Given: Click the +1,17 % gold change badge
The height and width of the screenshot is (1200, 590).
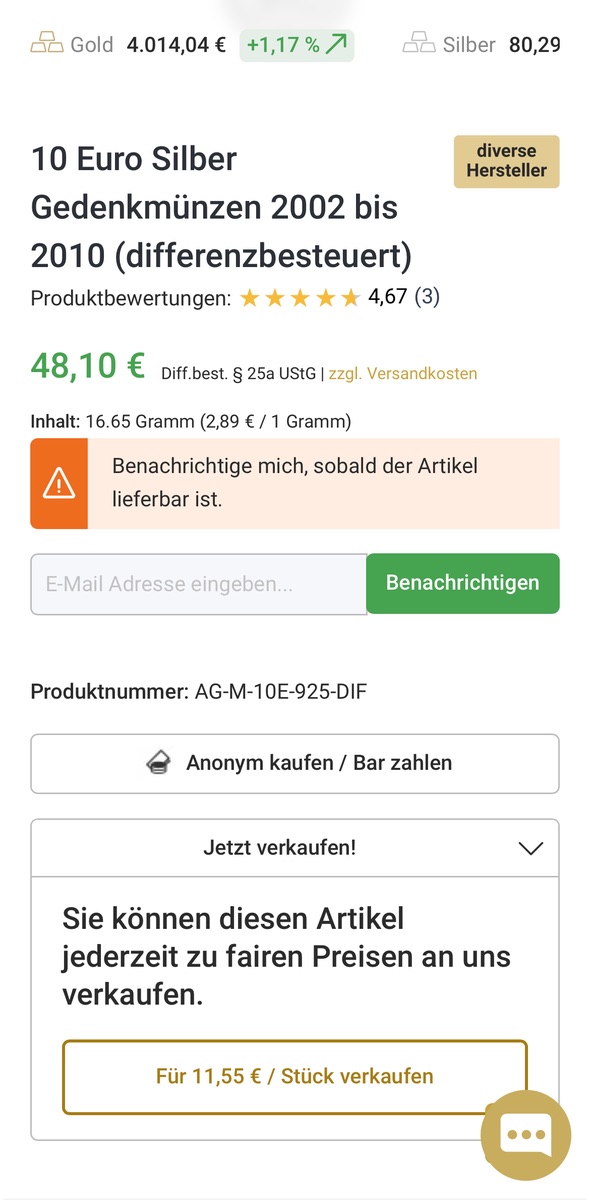Looking at the screenshot, I should point(297,45).
